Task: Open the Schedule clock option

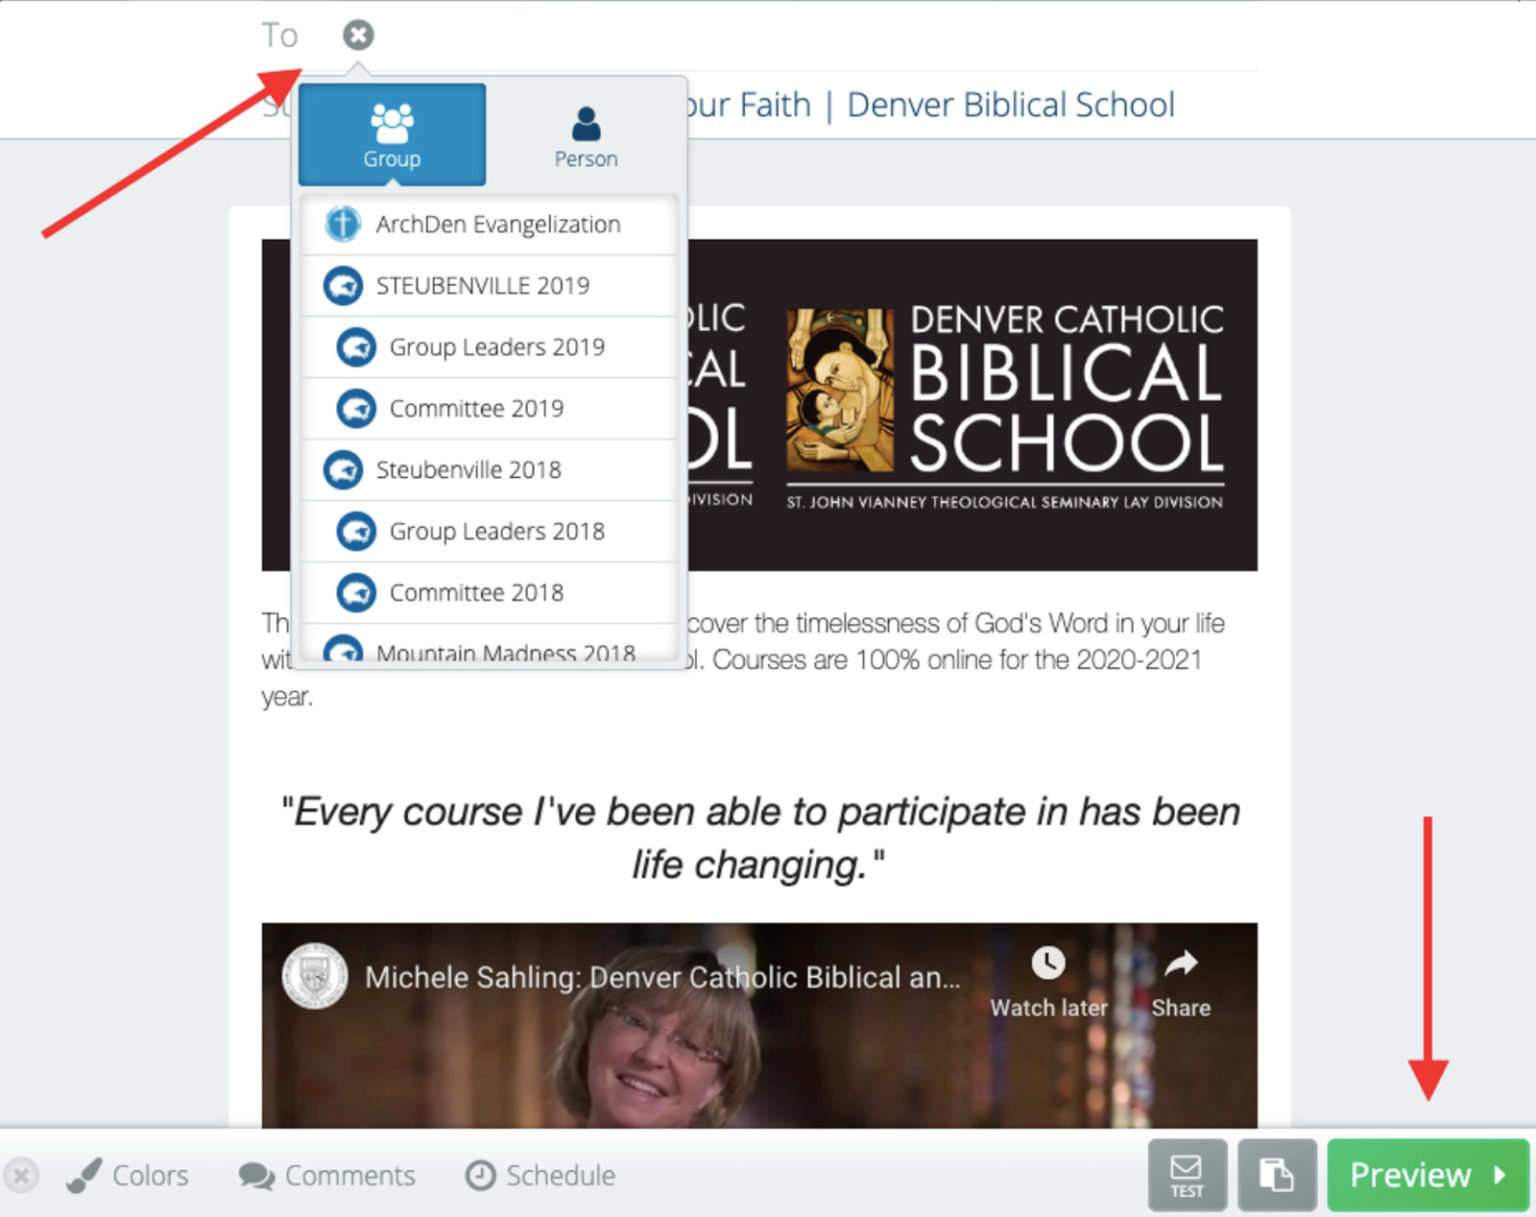Action: tap(541, 1175)
